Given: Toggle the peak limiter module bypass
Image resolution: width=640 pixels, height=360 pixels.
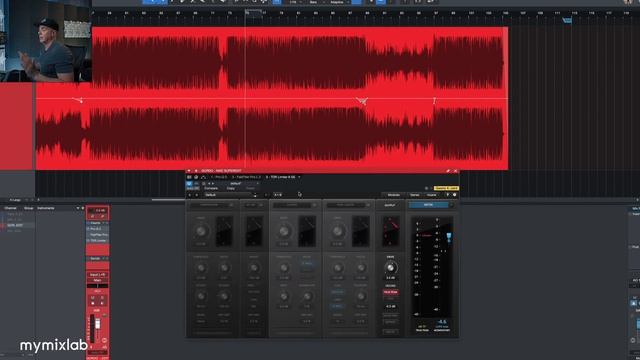Looking at the screenshot, I should click(368, 205).
